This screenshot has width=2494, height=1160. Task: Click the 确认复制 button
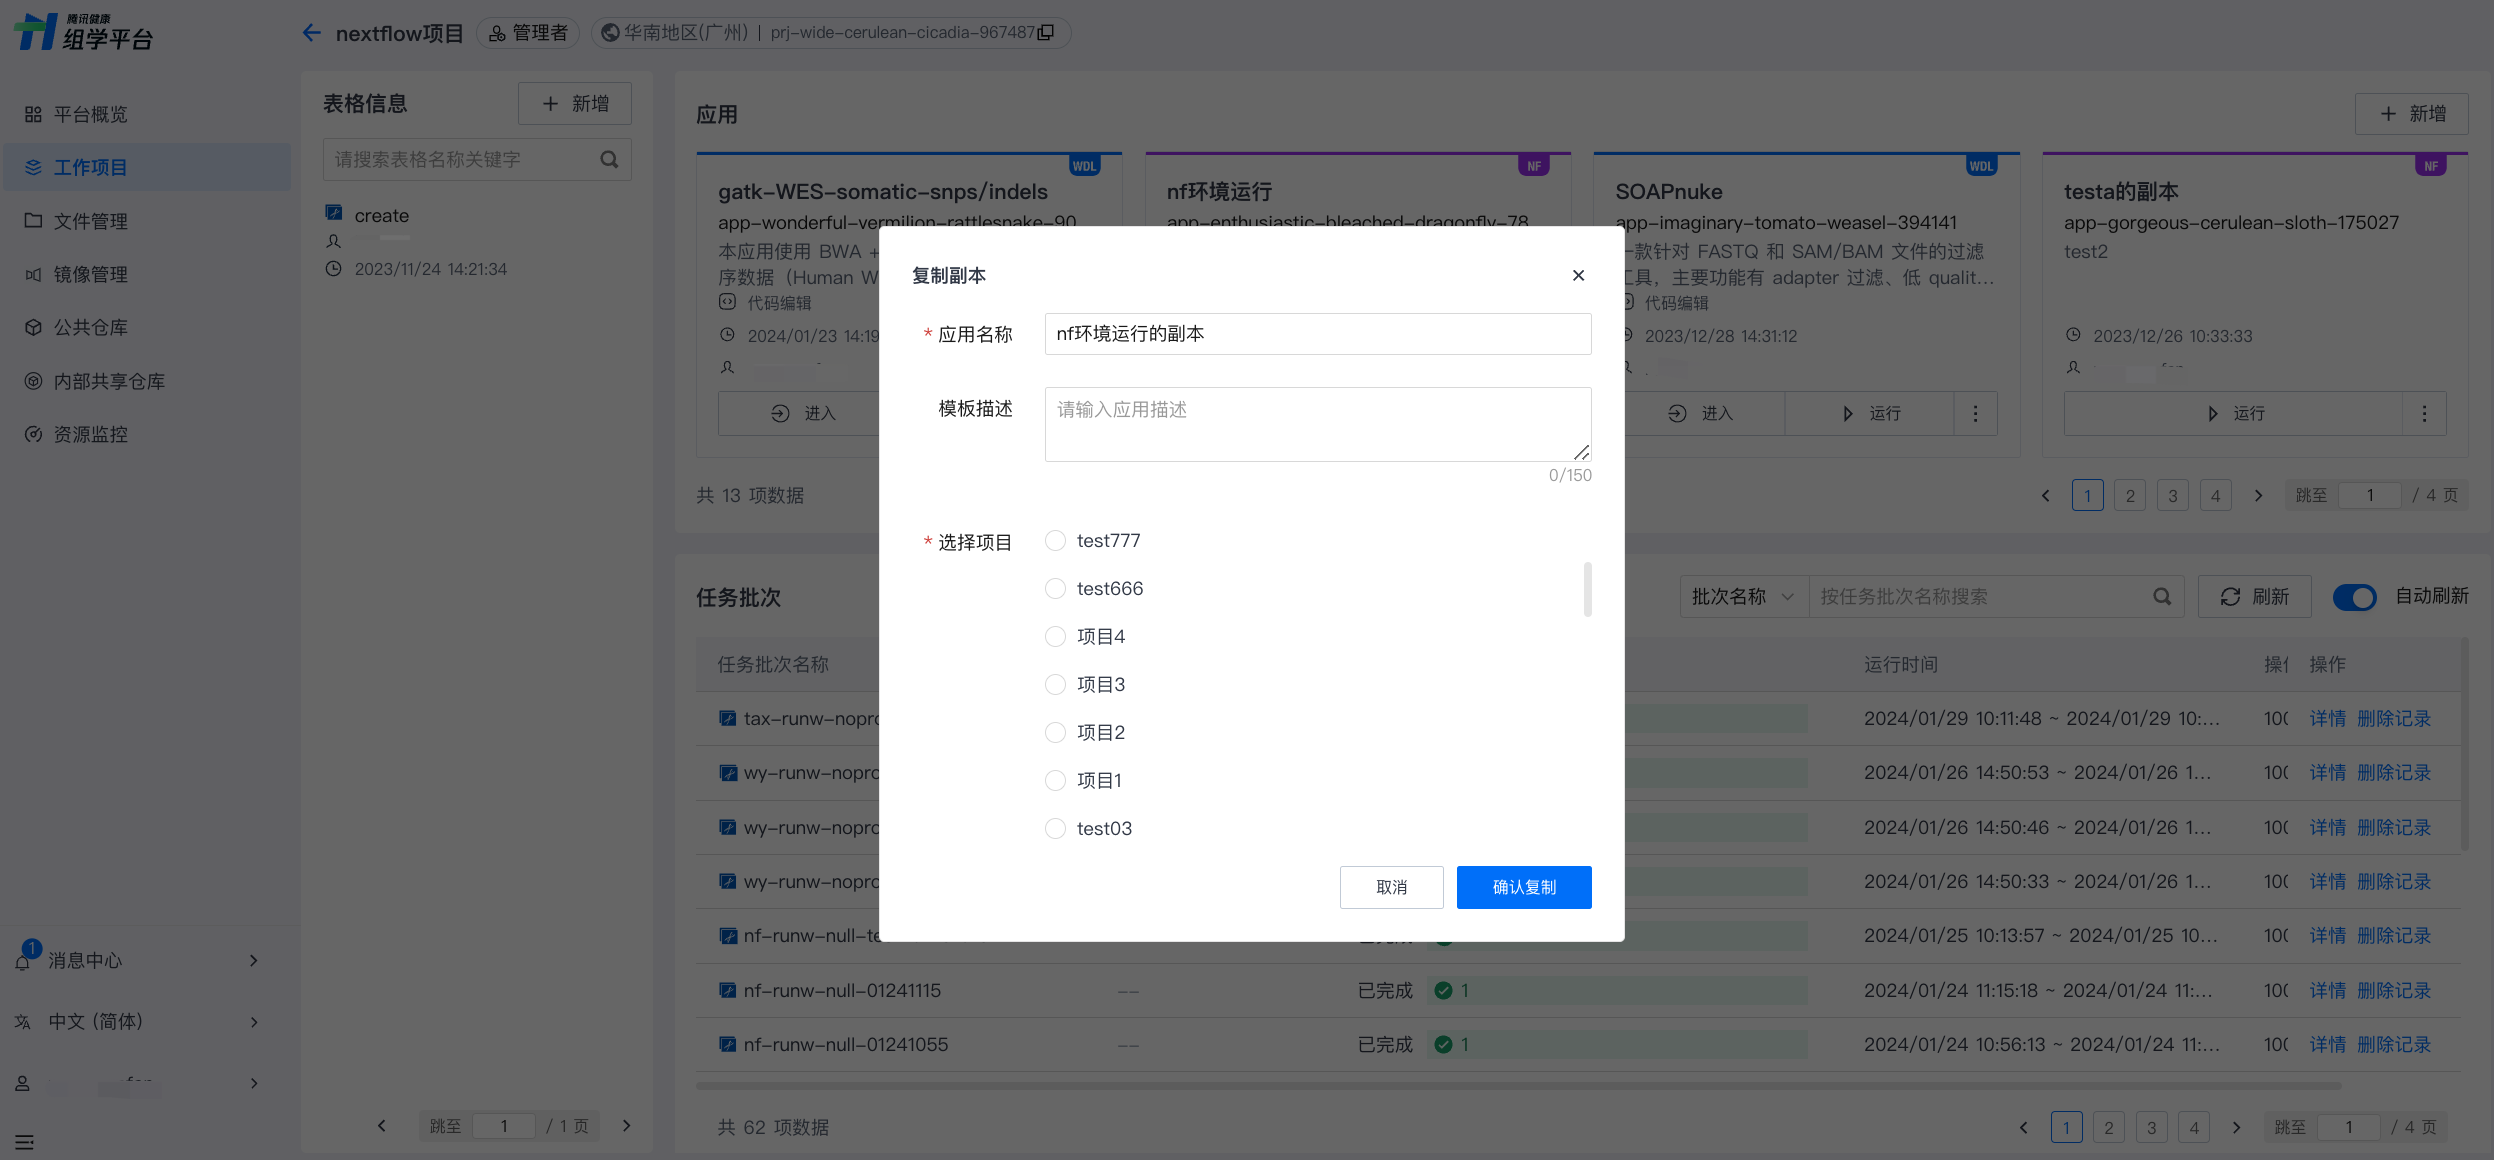1523,887
